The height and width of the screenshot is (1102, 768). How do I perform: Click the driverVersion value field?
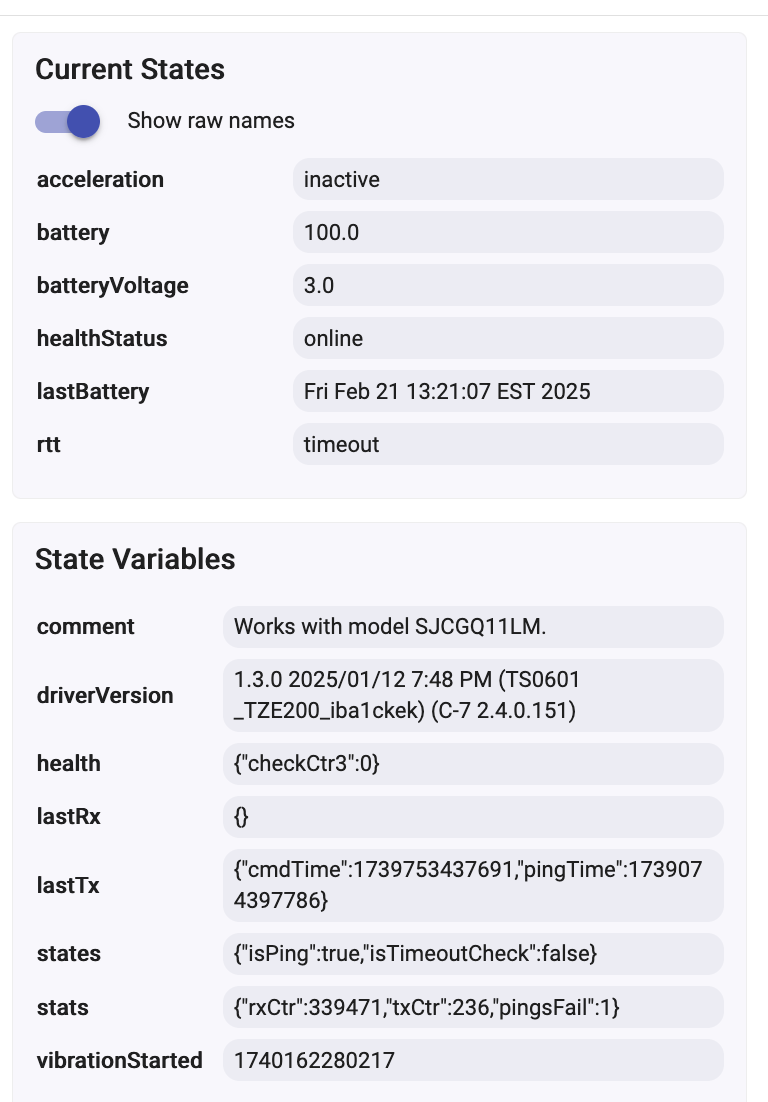[x=472, y=695]
